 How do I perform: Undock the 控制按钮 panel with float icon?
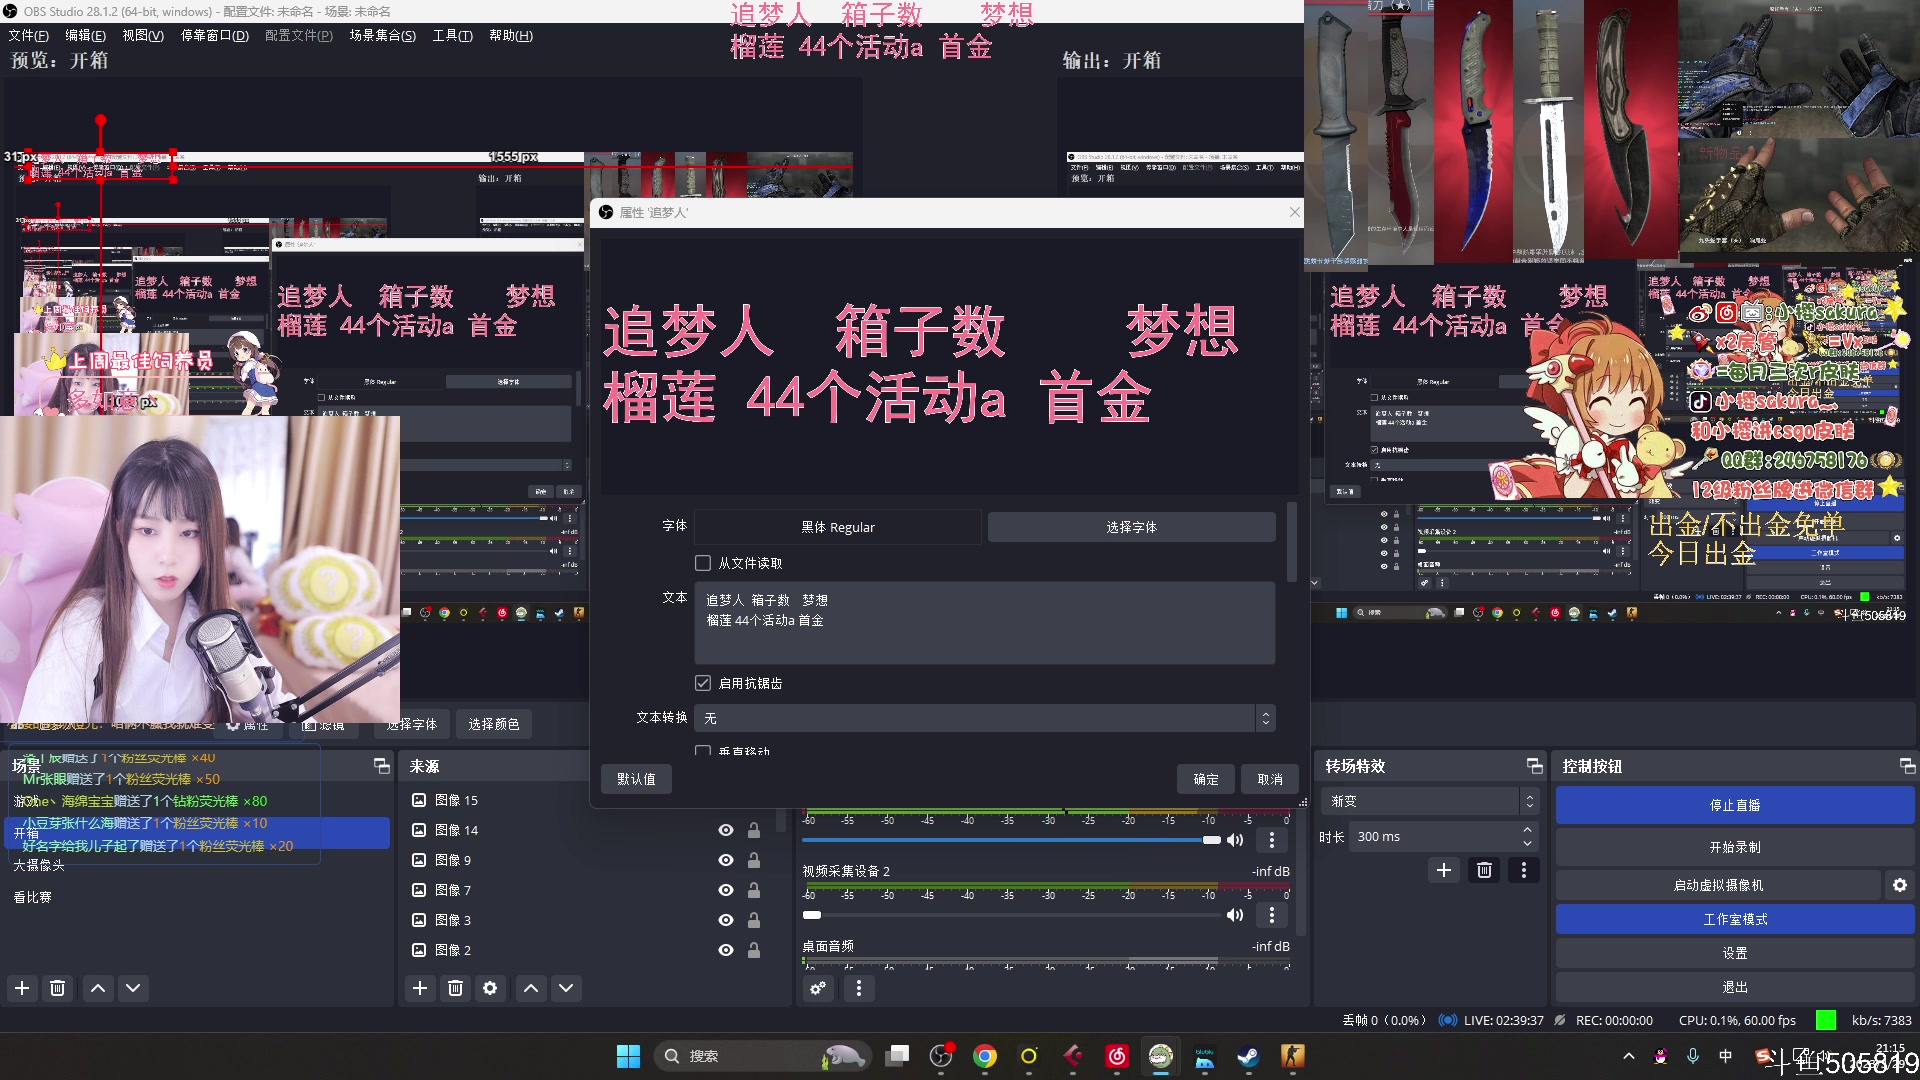pyautogui.click(x=1907, y=766)
